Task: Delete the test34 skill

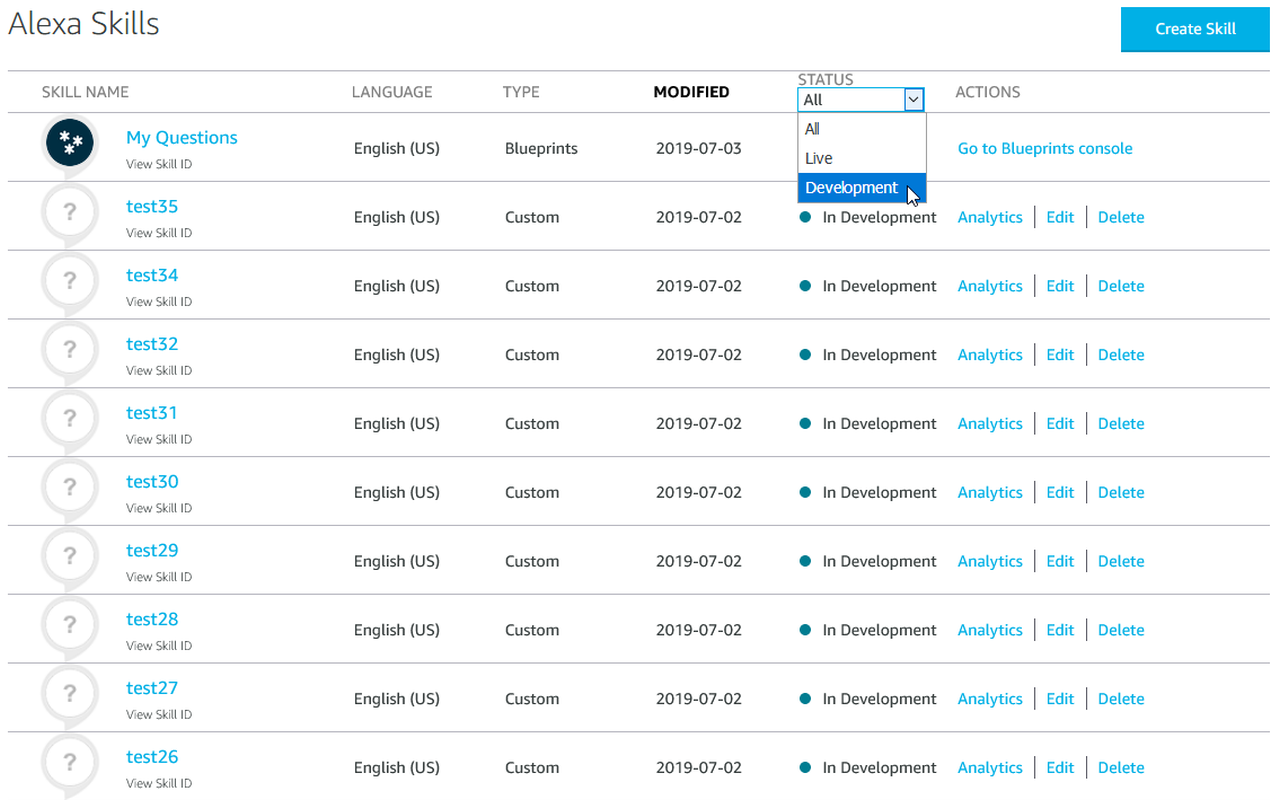Action: point(1121,286)
